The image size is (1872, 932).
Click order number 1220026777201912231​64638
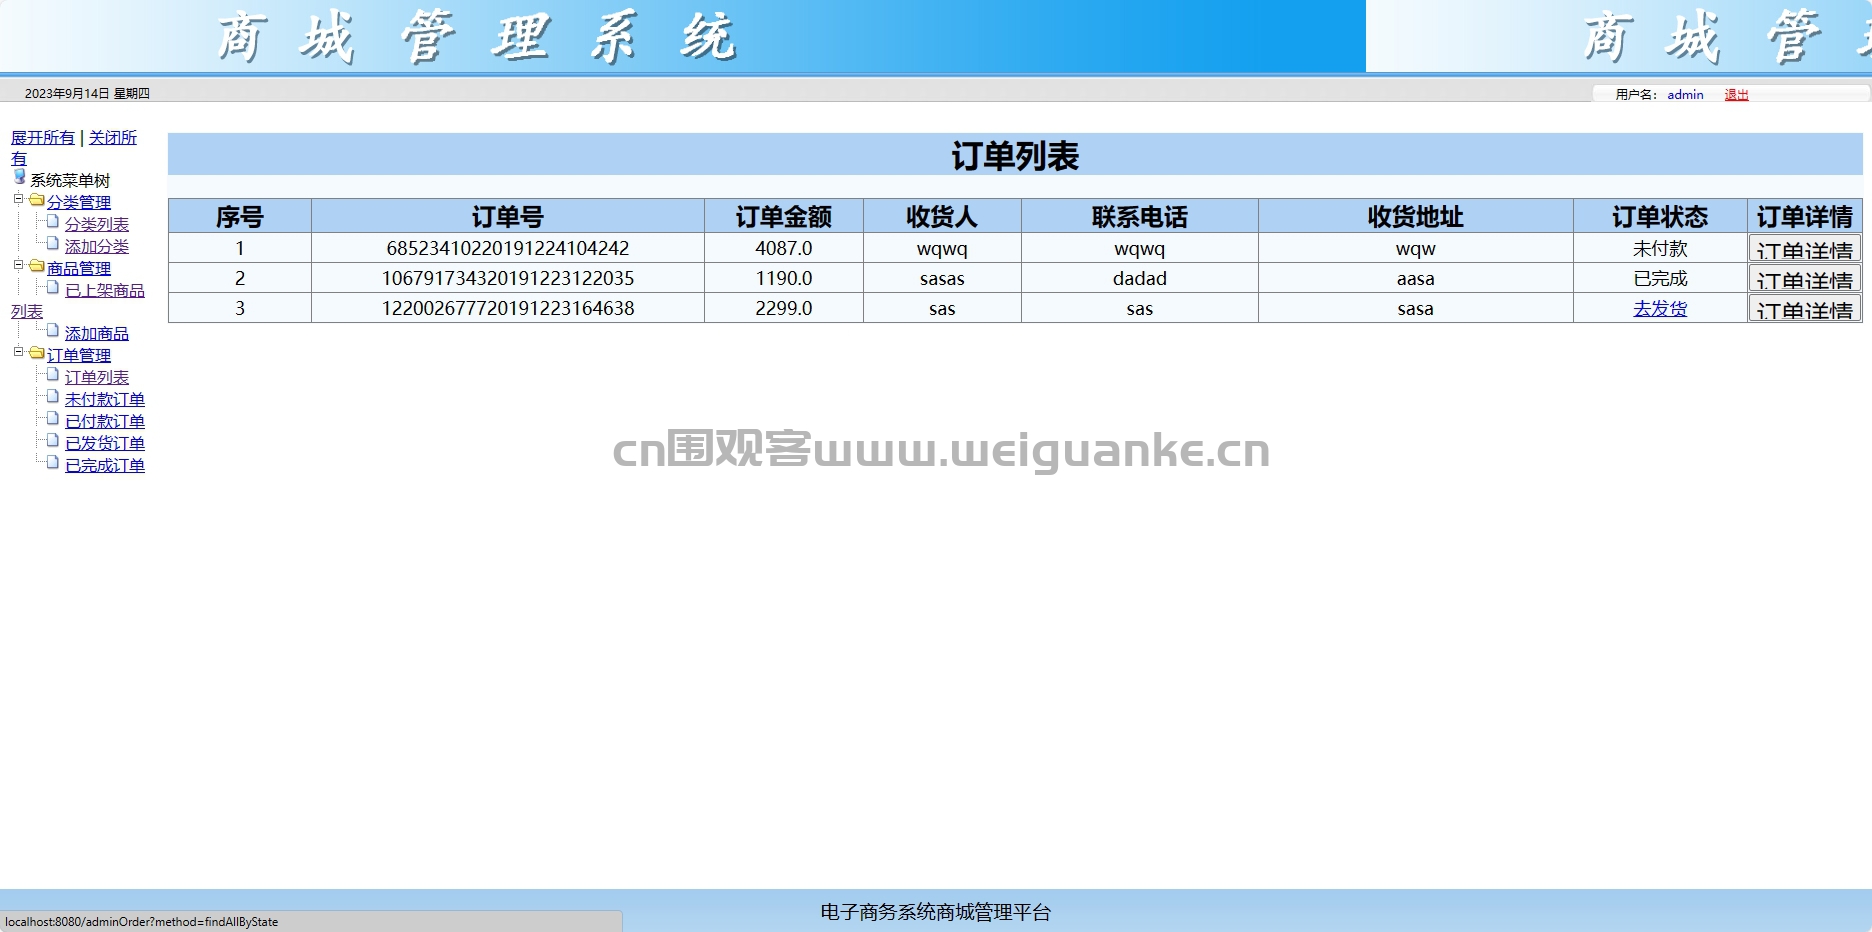pyautogui.click(x=508, y=308)
